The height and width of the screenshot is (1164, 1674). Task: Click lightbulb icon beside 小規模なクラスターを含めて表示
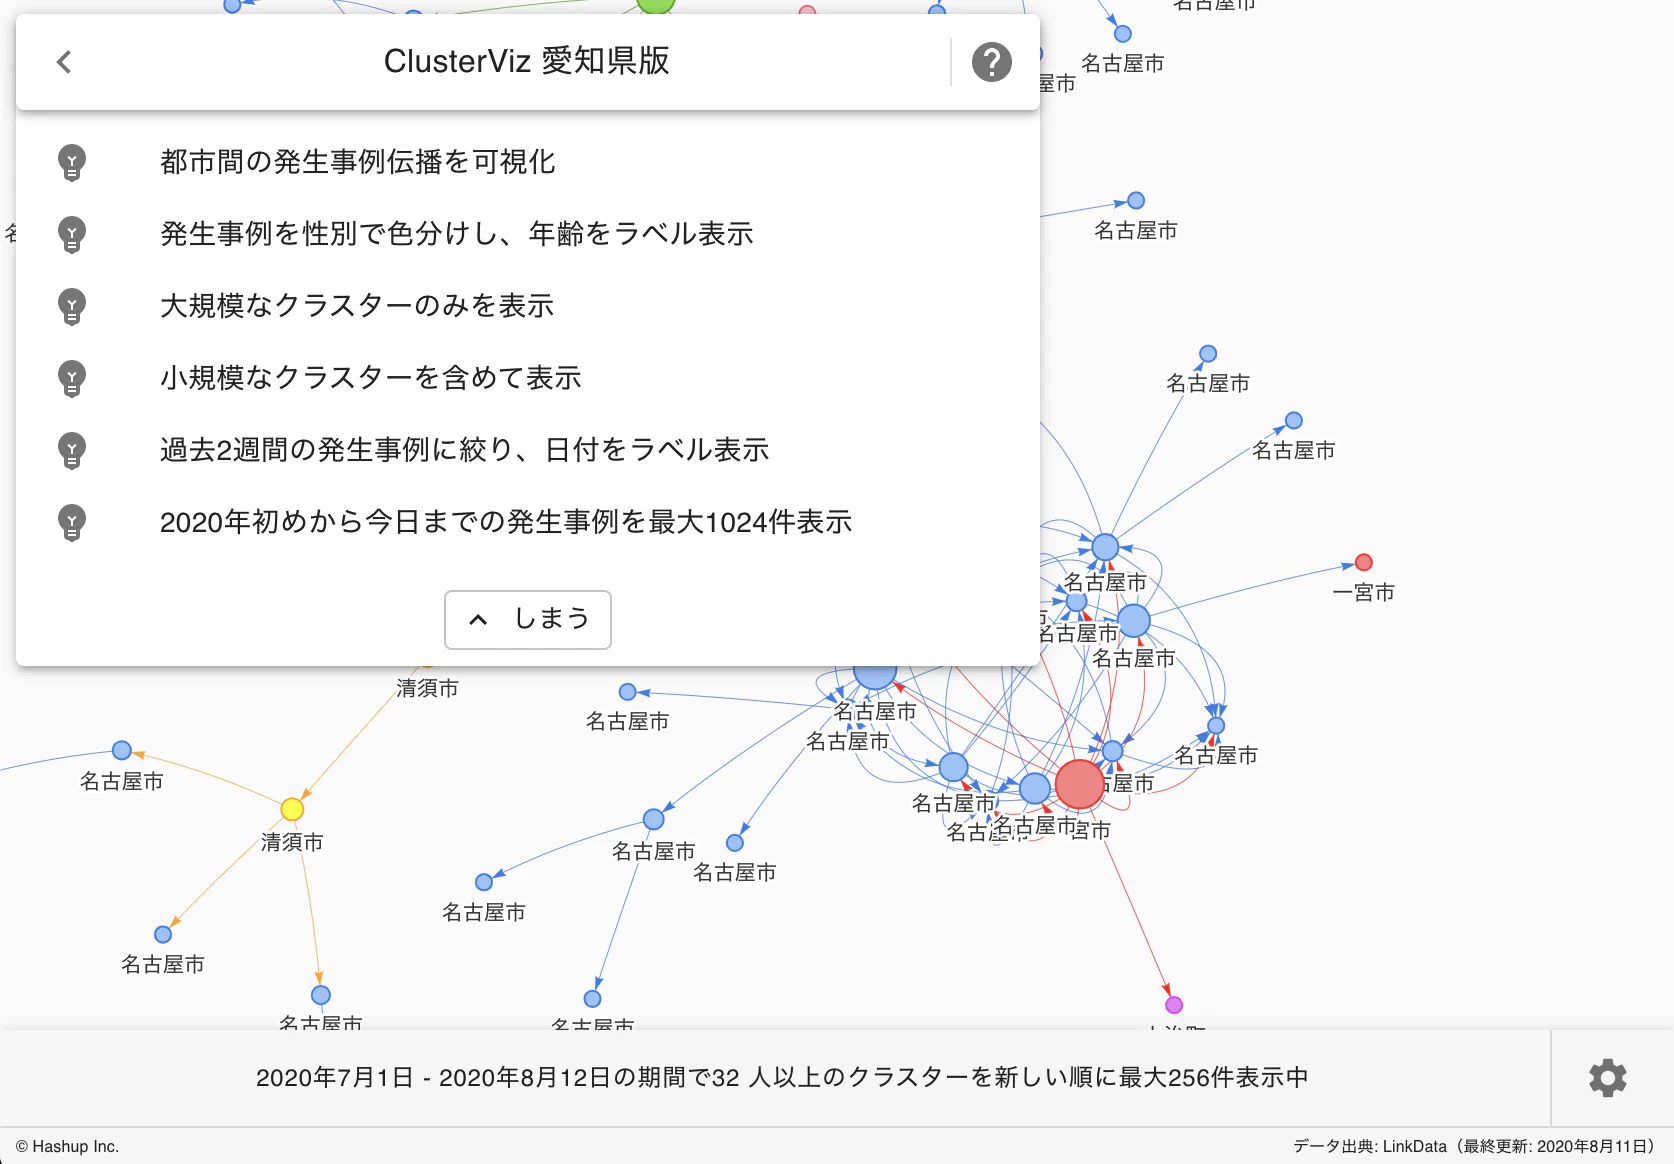pyautogui.click(x=72, y=378)
